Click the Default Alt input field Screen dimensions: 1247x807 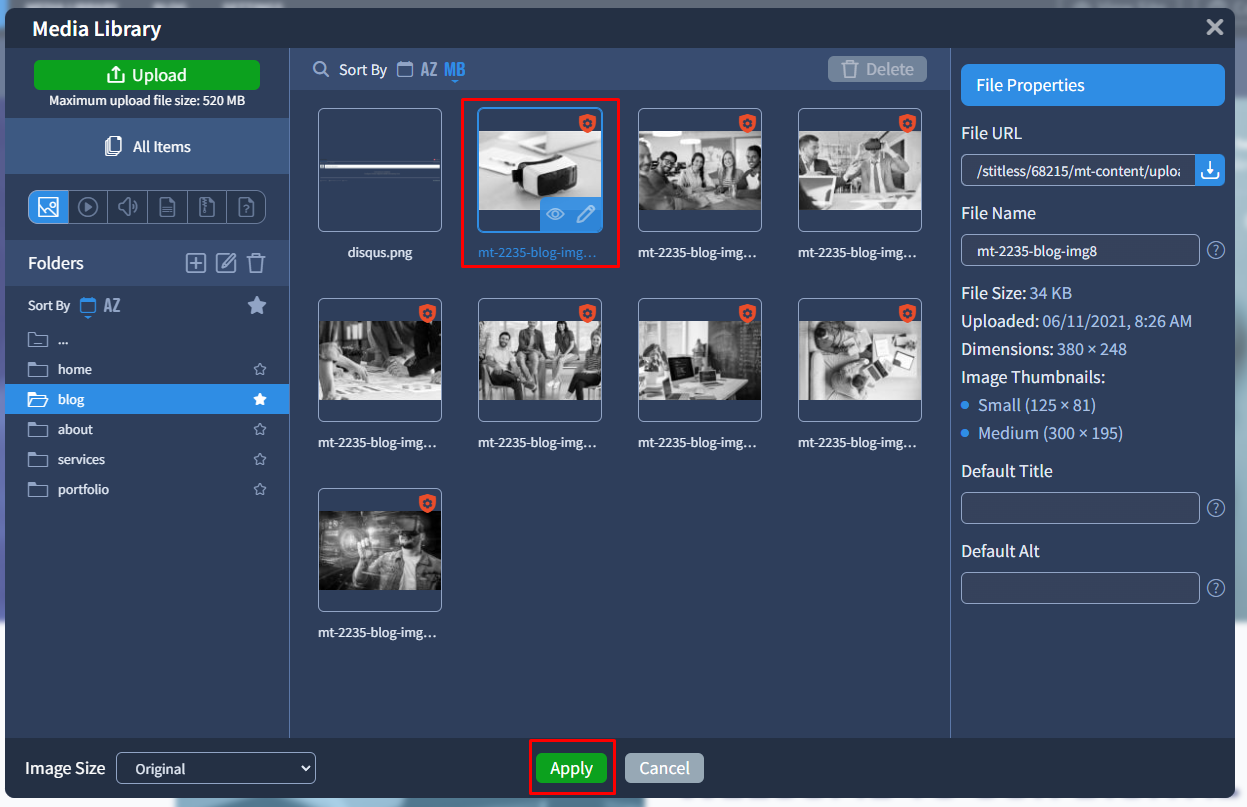click(x=1080, y=588)
